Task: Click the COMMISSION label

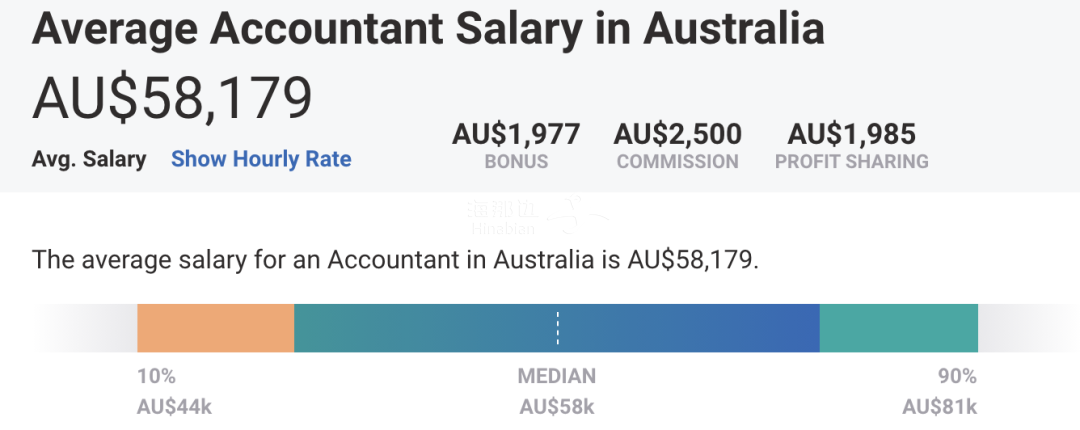Action: pyautogui.click(x=678, y=161)
